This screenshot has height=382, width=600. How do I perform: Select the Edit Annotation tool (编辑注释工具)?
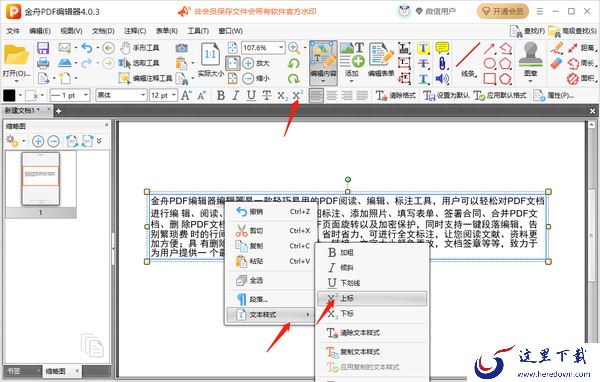pyautogui.click(x=145, y=78)
